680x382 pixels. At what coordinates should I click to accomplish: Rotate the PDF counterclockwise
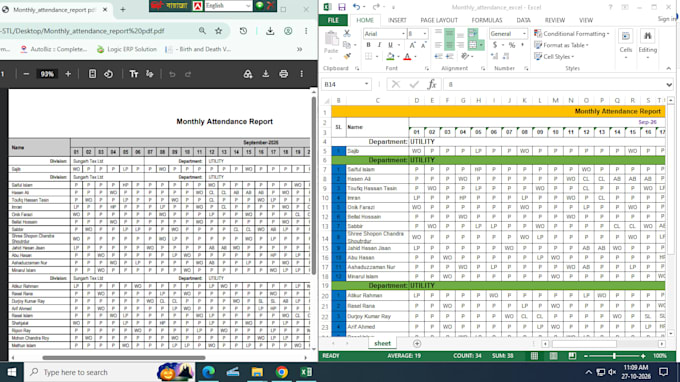(108, 74)
